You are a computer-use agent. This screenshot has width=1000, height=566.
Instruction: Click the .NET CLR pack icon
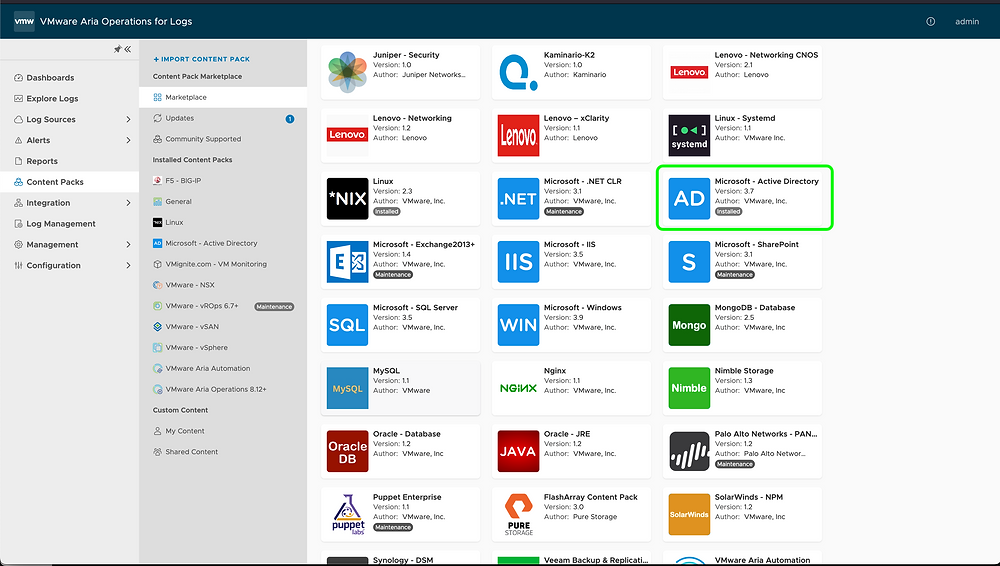click(518, 198)
